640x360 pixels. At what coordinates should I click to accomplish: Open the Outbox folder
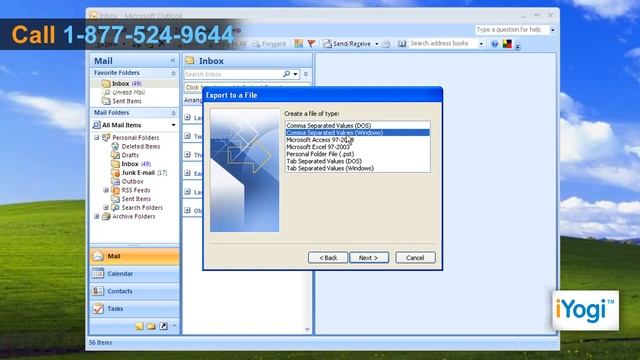(x=132, y=181)
